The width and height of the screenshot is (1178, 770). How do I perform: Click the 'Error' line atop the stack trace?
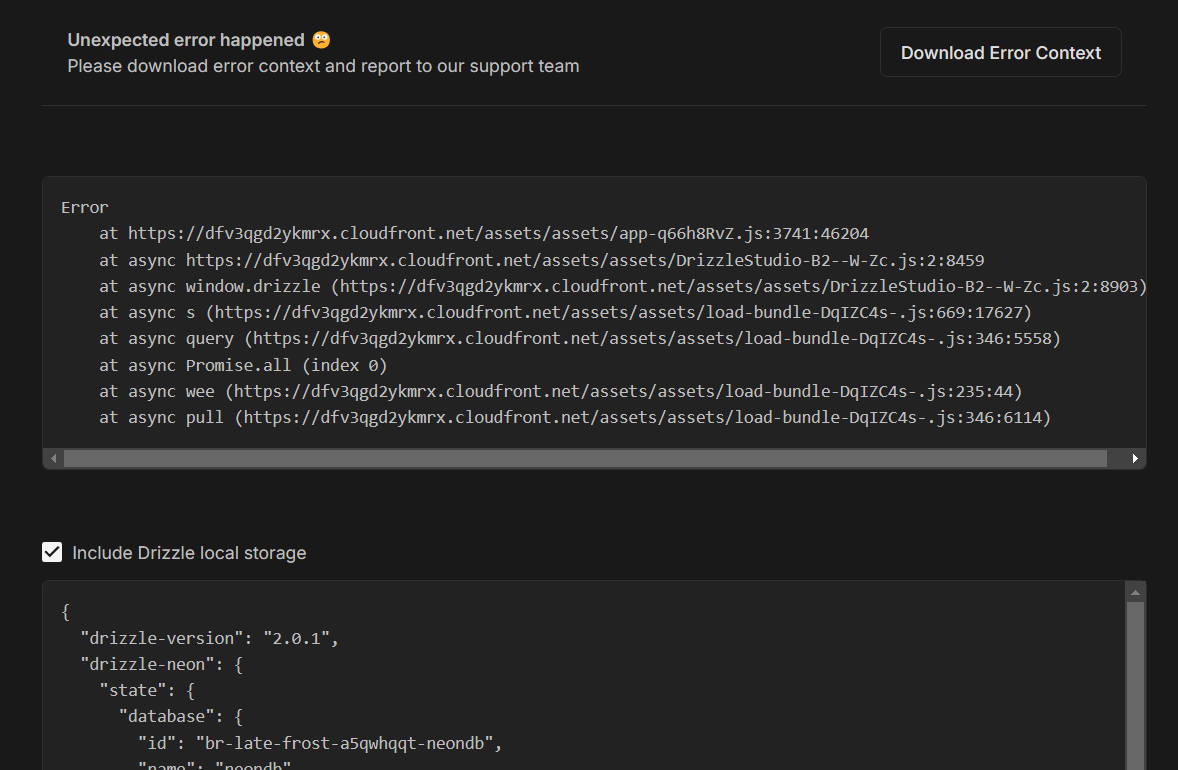click(x=85, y=207)
